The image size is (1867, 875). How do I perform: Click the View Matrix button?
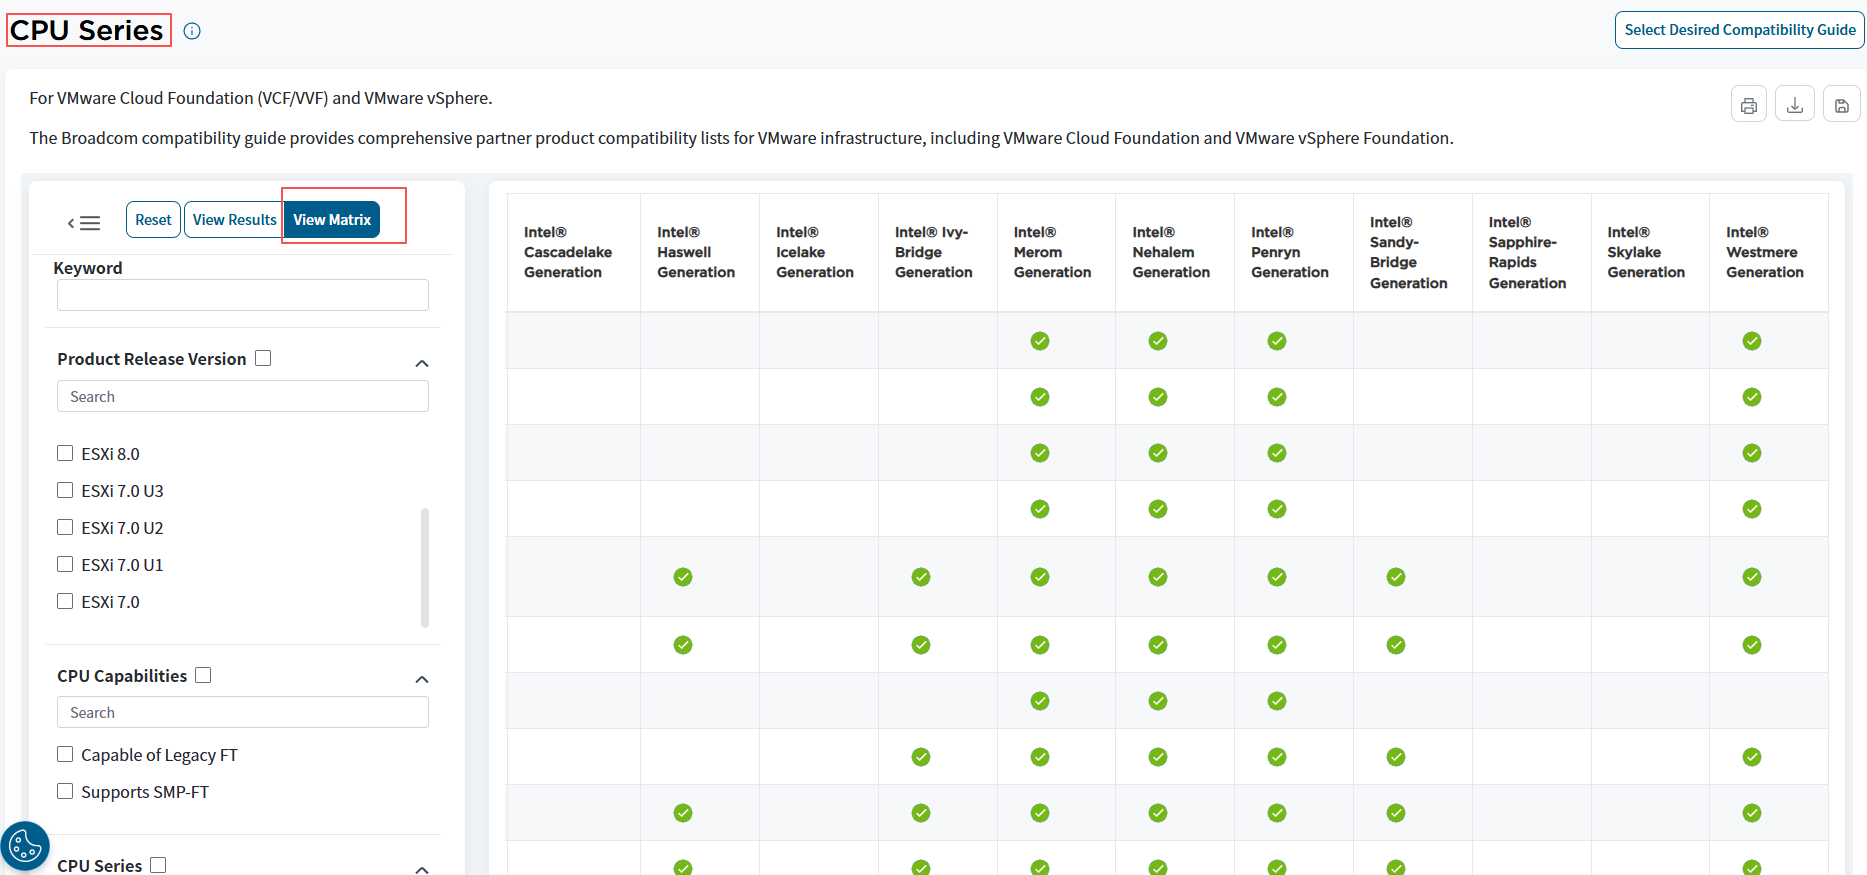[x=332, y=220]
